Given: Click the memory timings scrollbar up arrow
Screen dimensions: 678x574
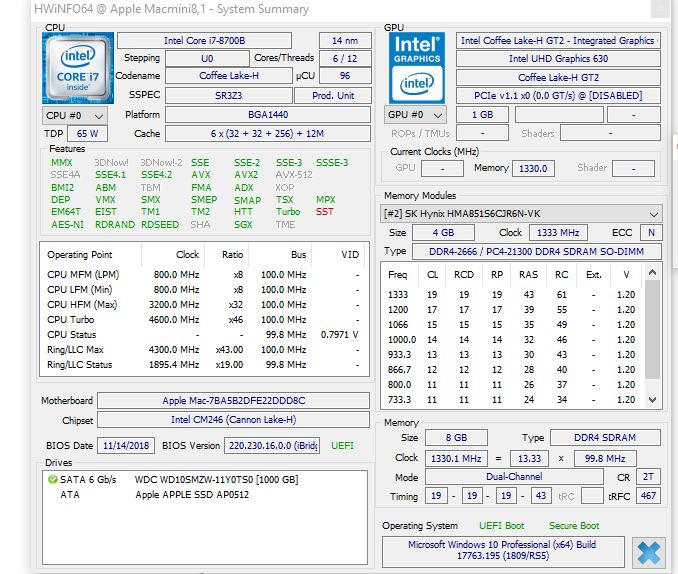Looking at the screenshot, I should pyautogui.click(x=652, y=272).
